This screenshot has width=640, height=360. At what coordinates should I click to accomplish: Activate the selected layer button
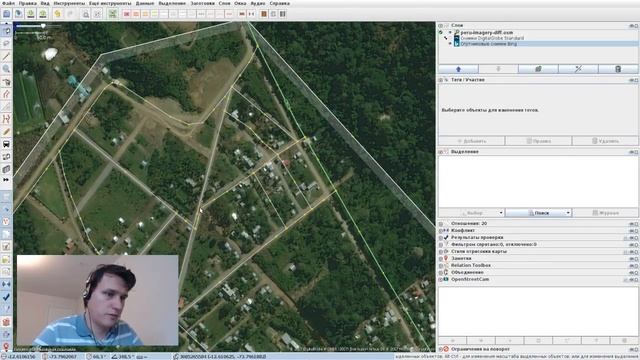click(x=538, y=69)
